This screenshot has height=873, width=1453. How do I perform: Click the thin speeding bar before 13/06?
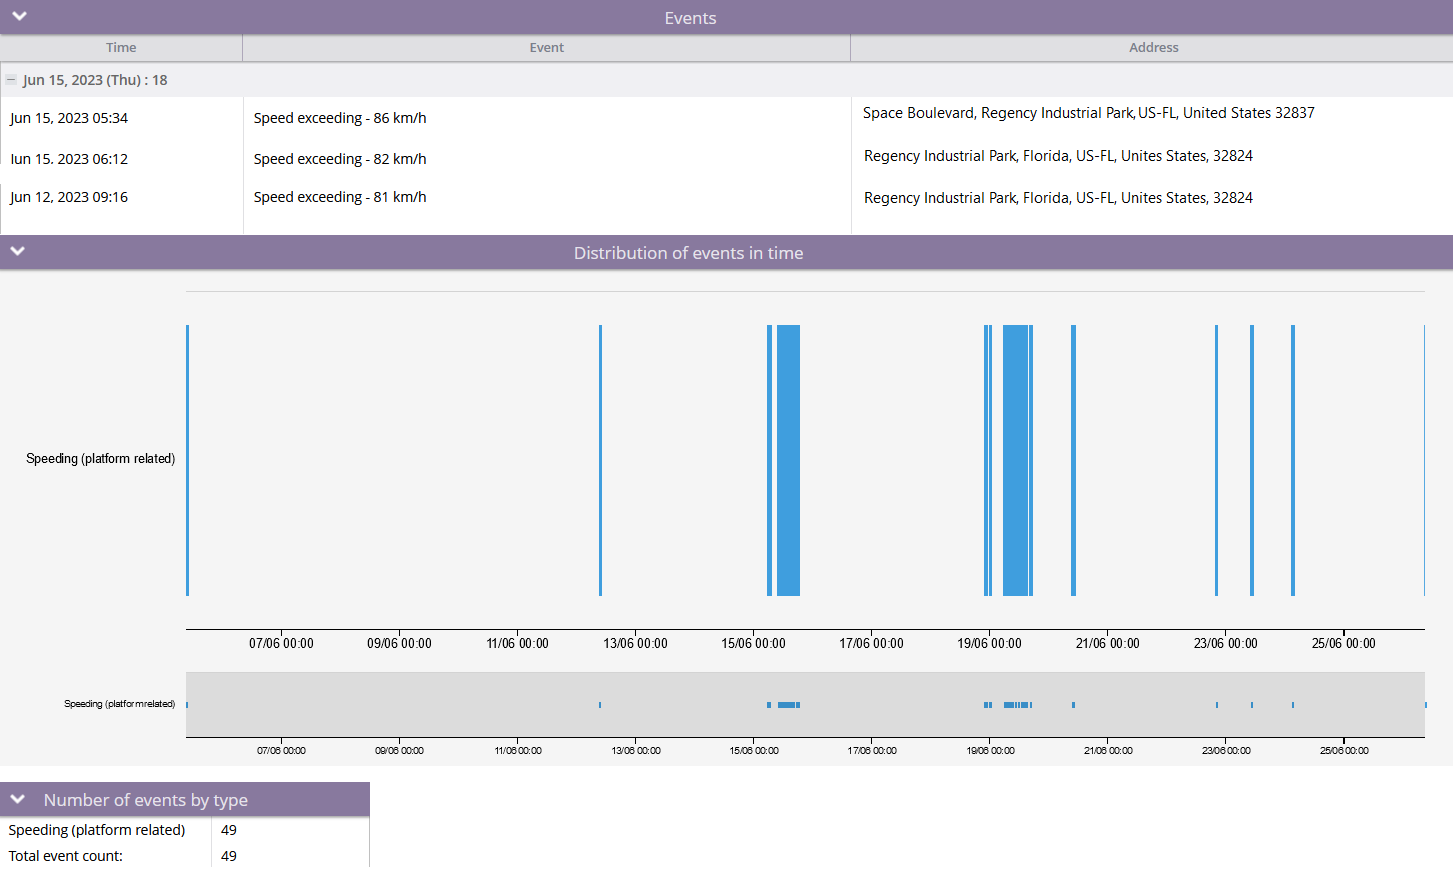[x=600, y=460]
